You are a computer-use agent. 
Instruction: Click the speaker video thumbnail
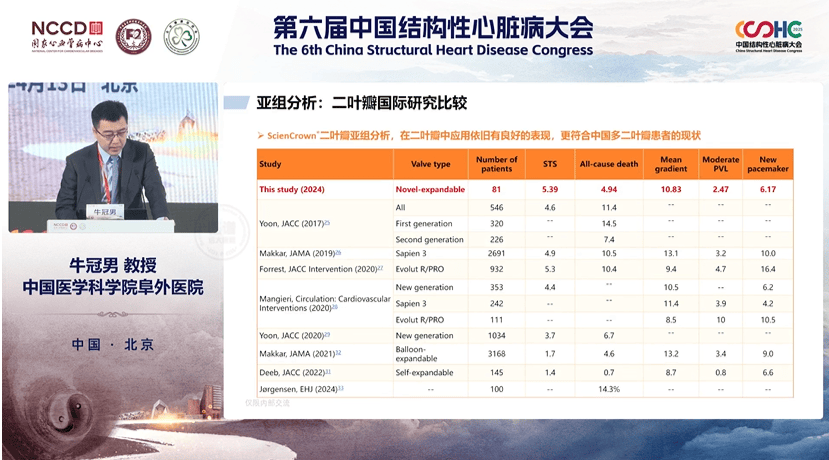click(113, 157)
